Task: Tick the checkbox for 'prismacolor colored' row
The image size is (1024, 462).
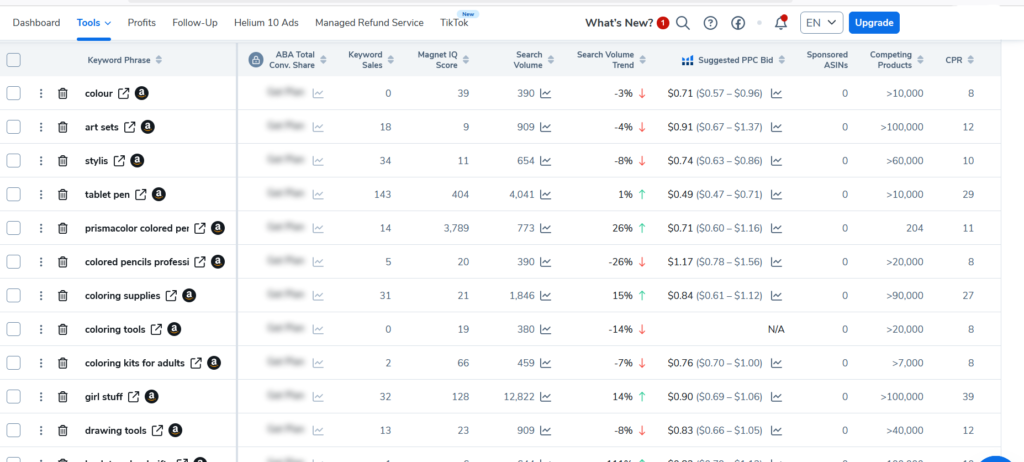Action: 14,228
